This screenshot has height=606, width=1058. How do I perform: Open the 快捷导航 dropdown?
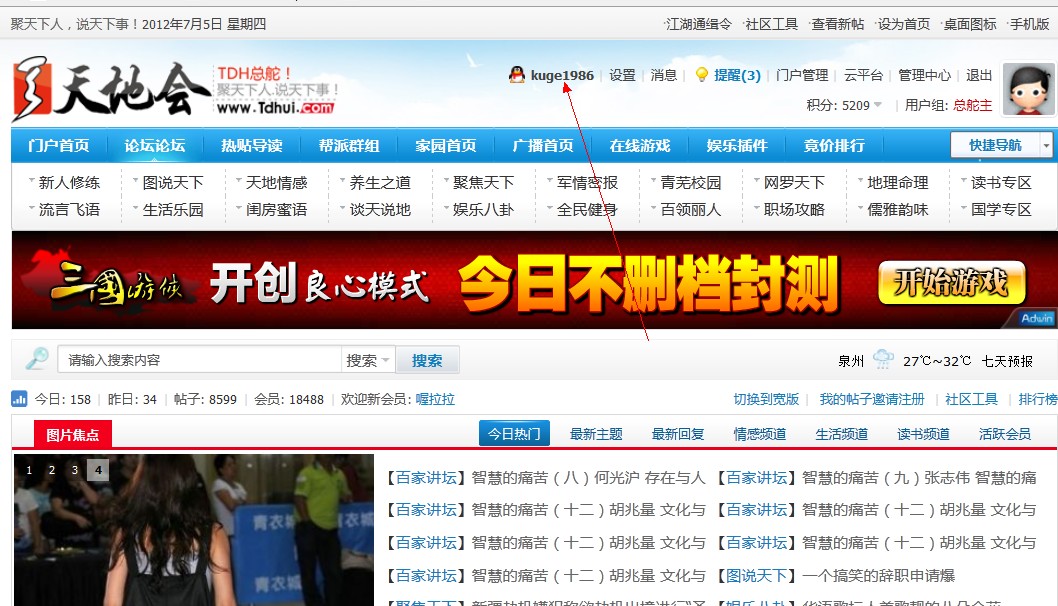pyautogui.click(x=1001, y=145)
